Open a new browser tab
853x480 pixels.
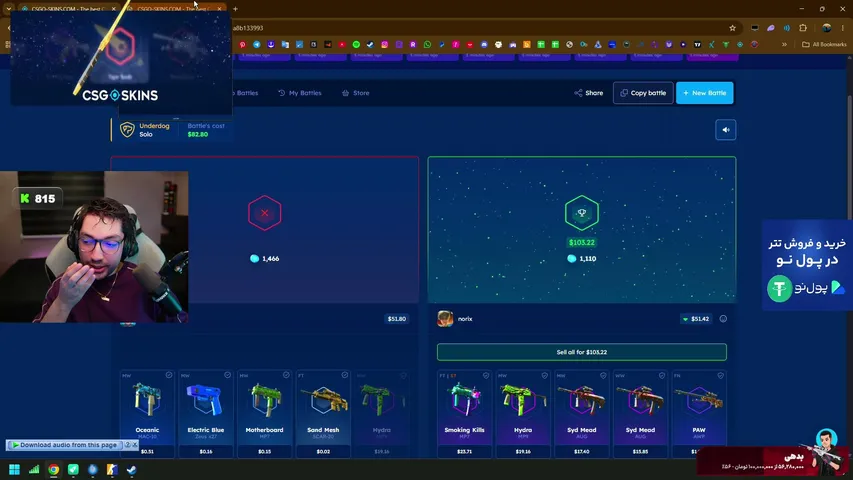[x=236, y=9]
